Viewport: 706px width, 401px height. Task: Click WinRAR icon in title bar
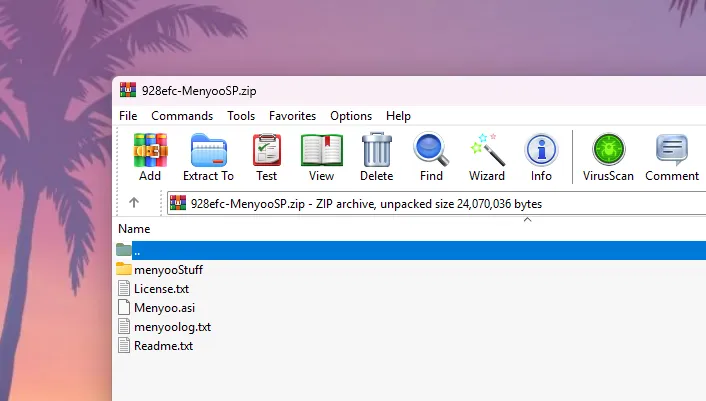pos(128,90)
